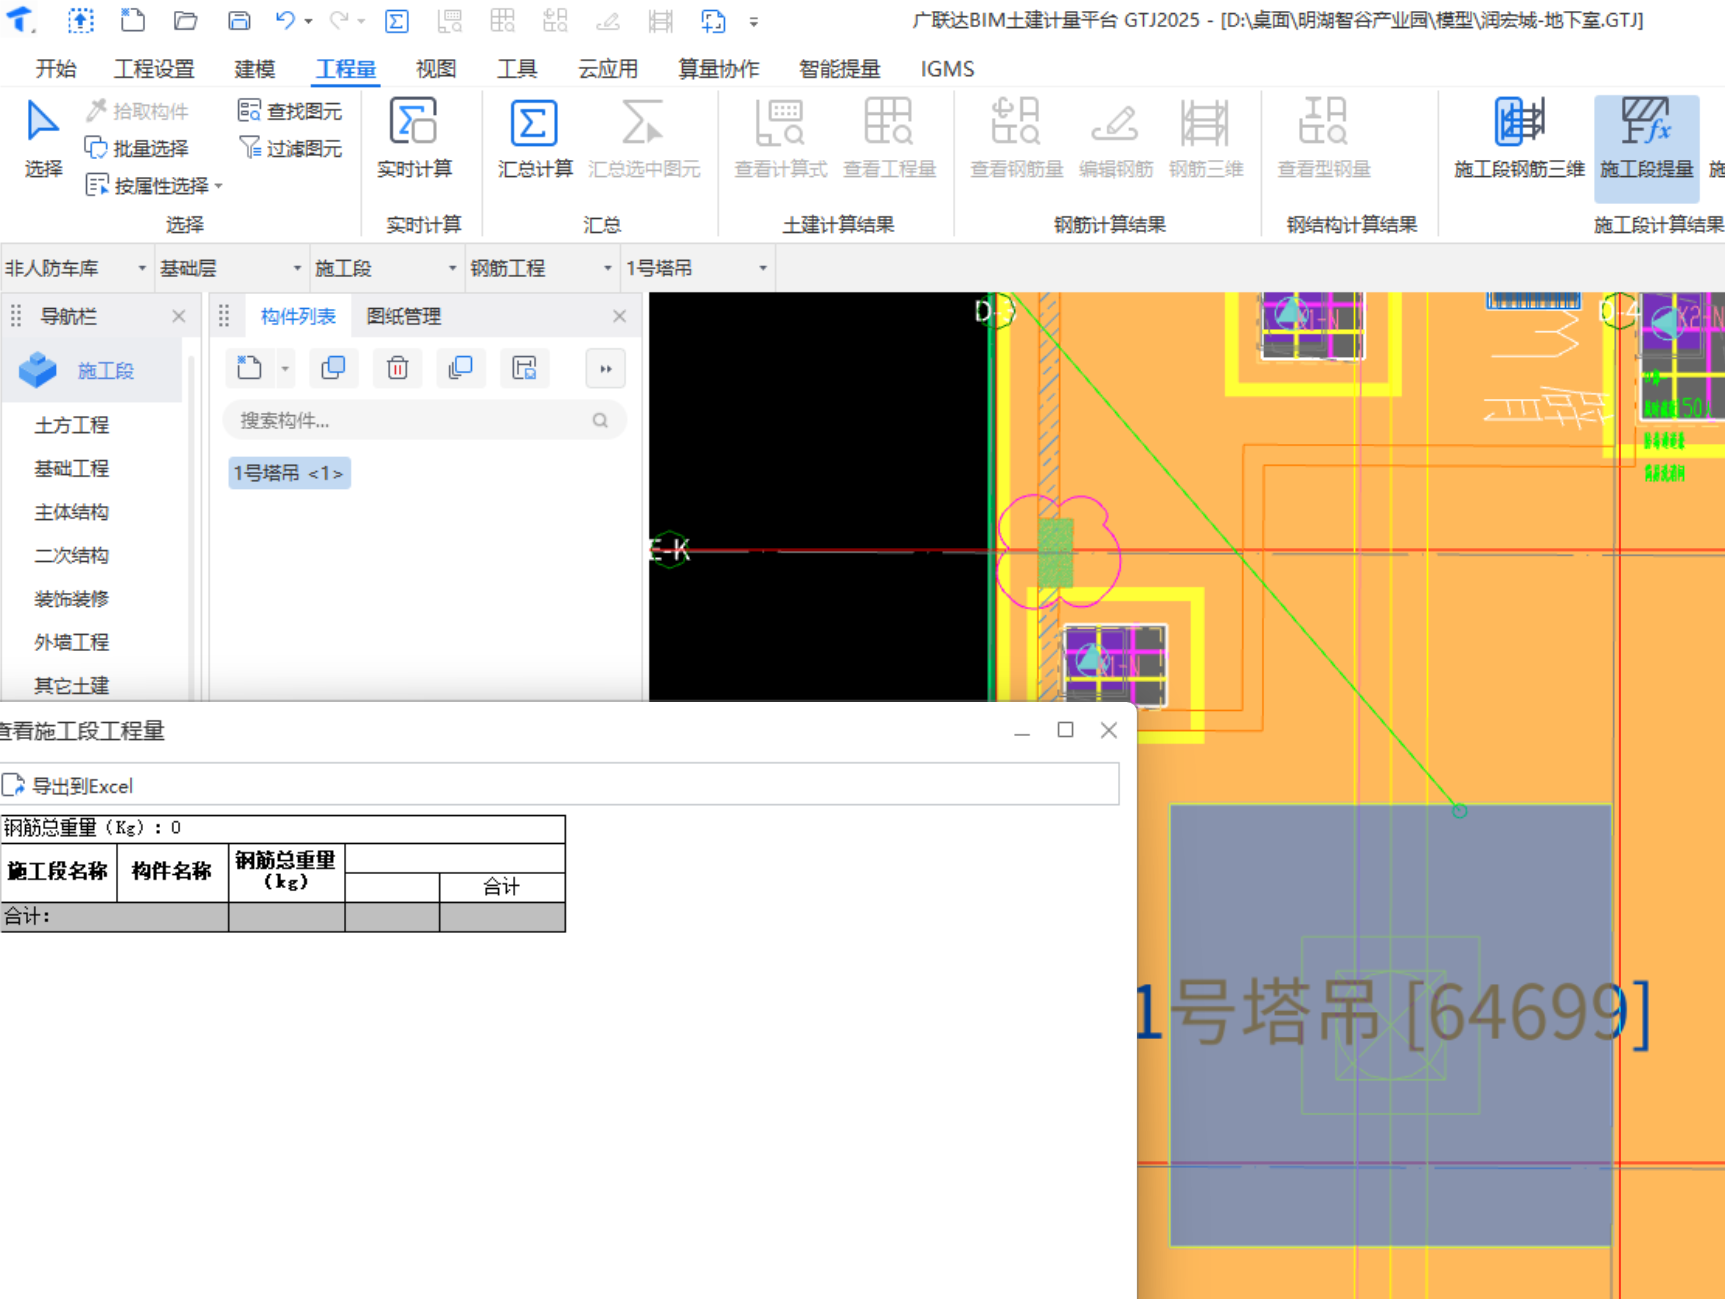This screenshot has width=1725, height=1299.
Task: Select 土方工程 in navigation bar
Action: [72, 425]
